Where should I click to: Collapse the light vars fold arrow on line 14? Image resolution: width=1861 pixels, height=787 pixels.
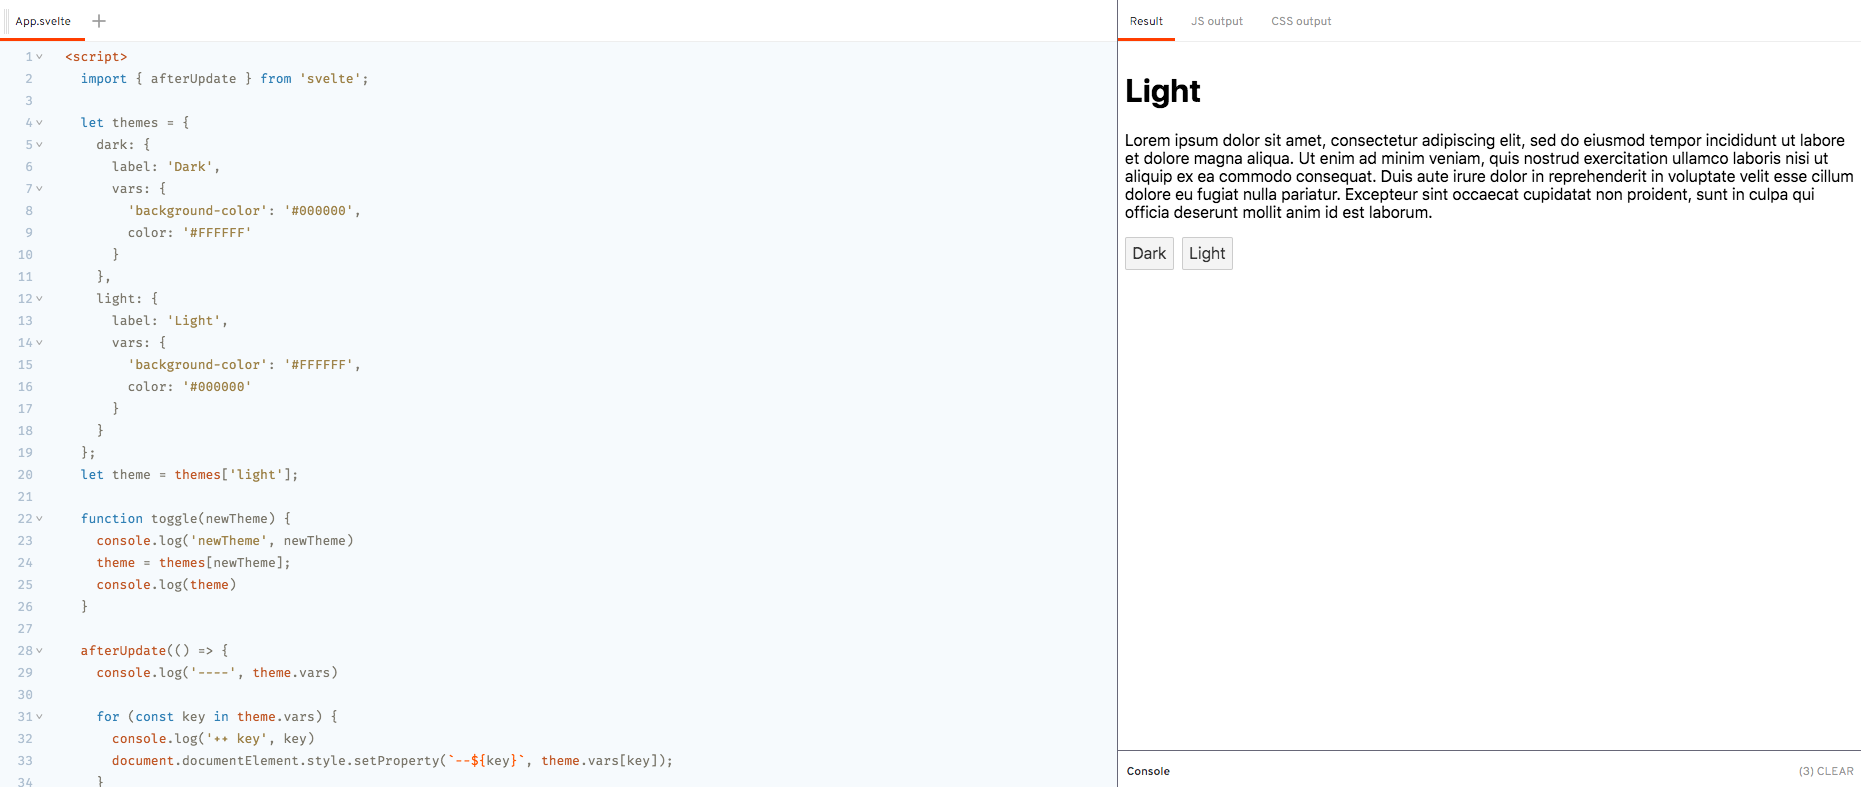(x=39, y=343)
